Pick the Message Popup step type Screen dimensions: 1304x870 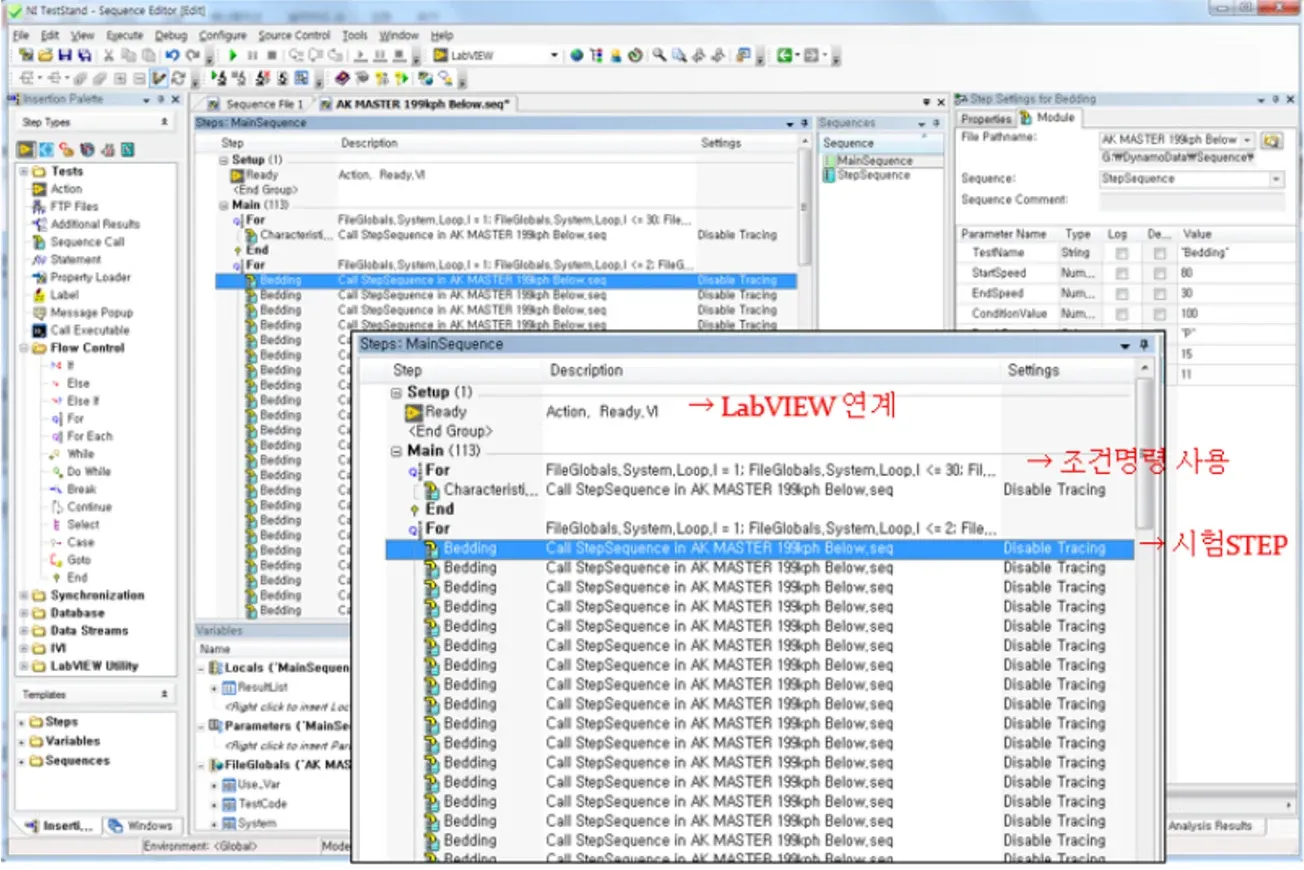[91, 313]
